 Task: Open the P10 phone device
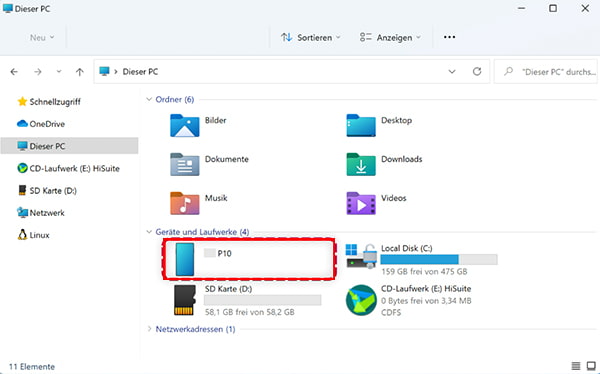click(x=249, y=259)
